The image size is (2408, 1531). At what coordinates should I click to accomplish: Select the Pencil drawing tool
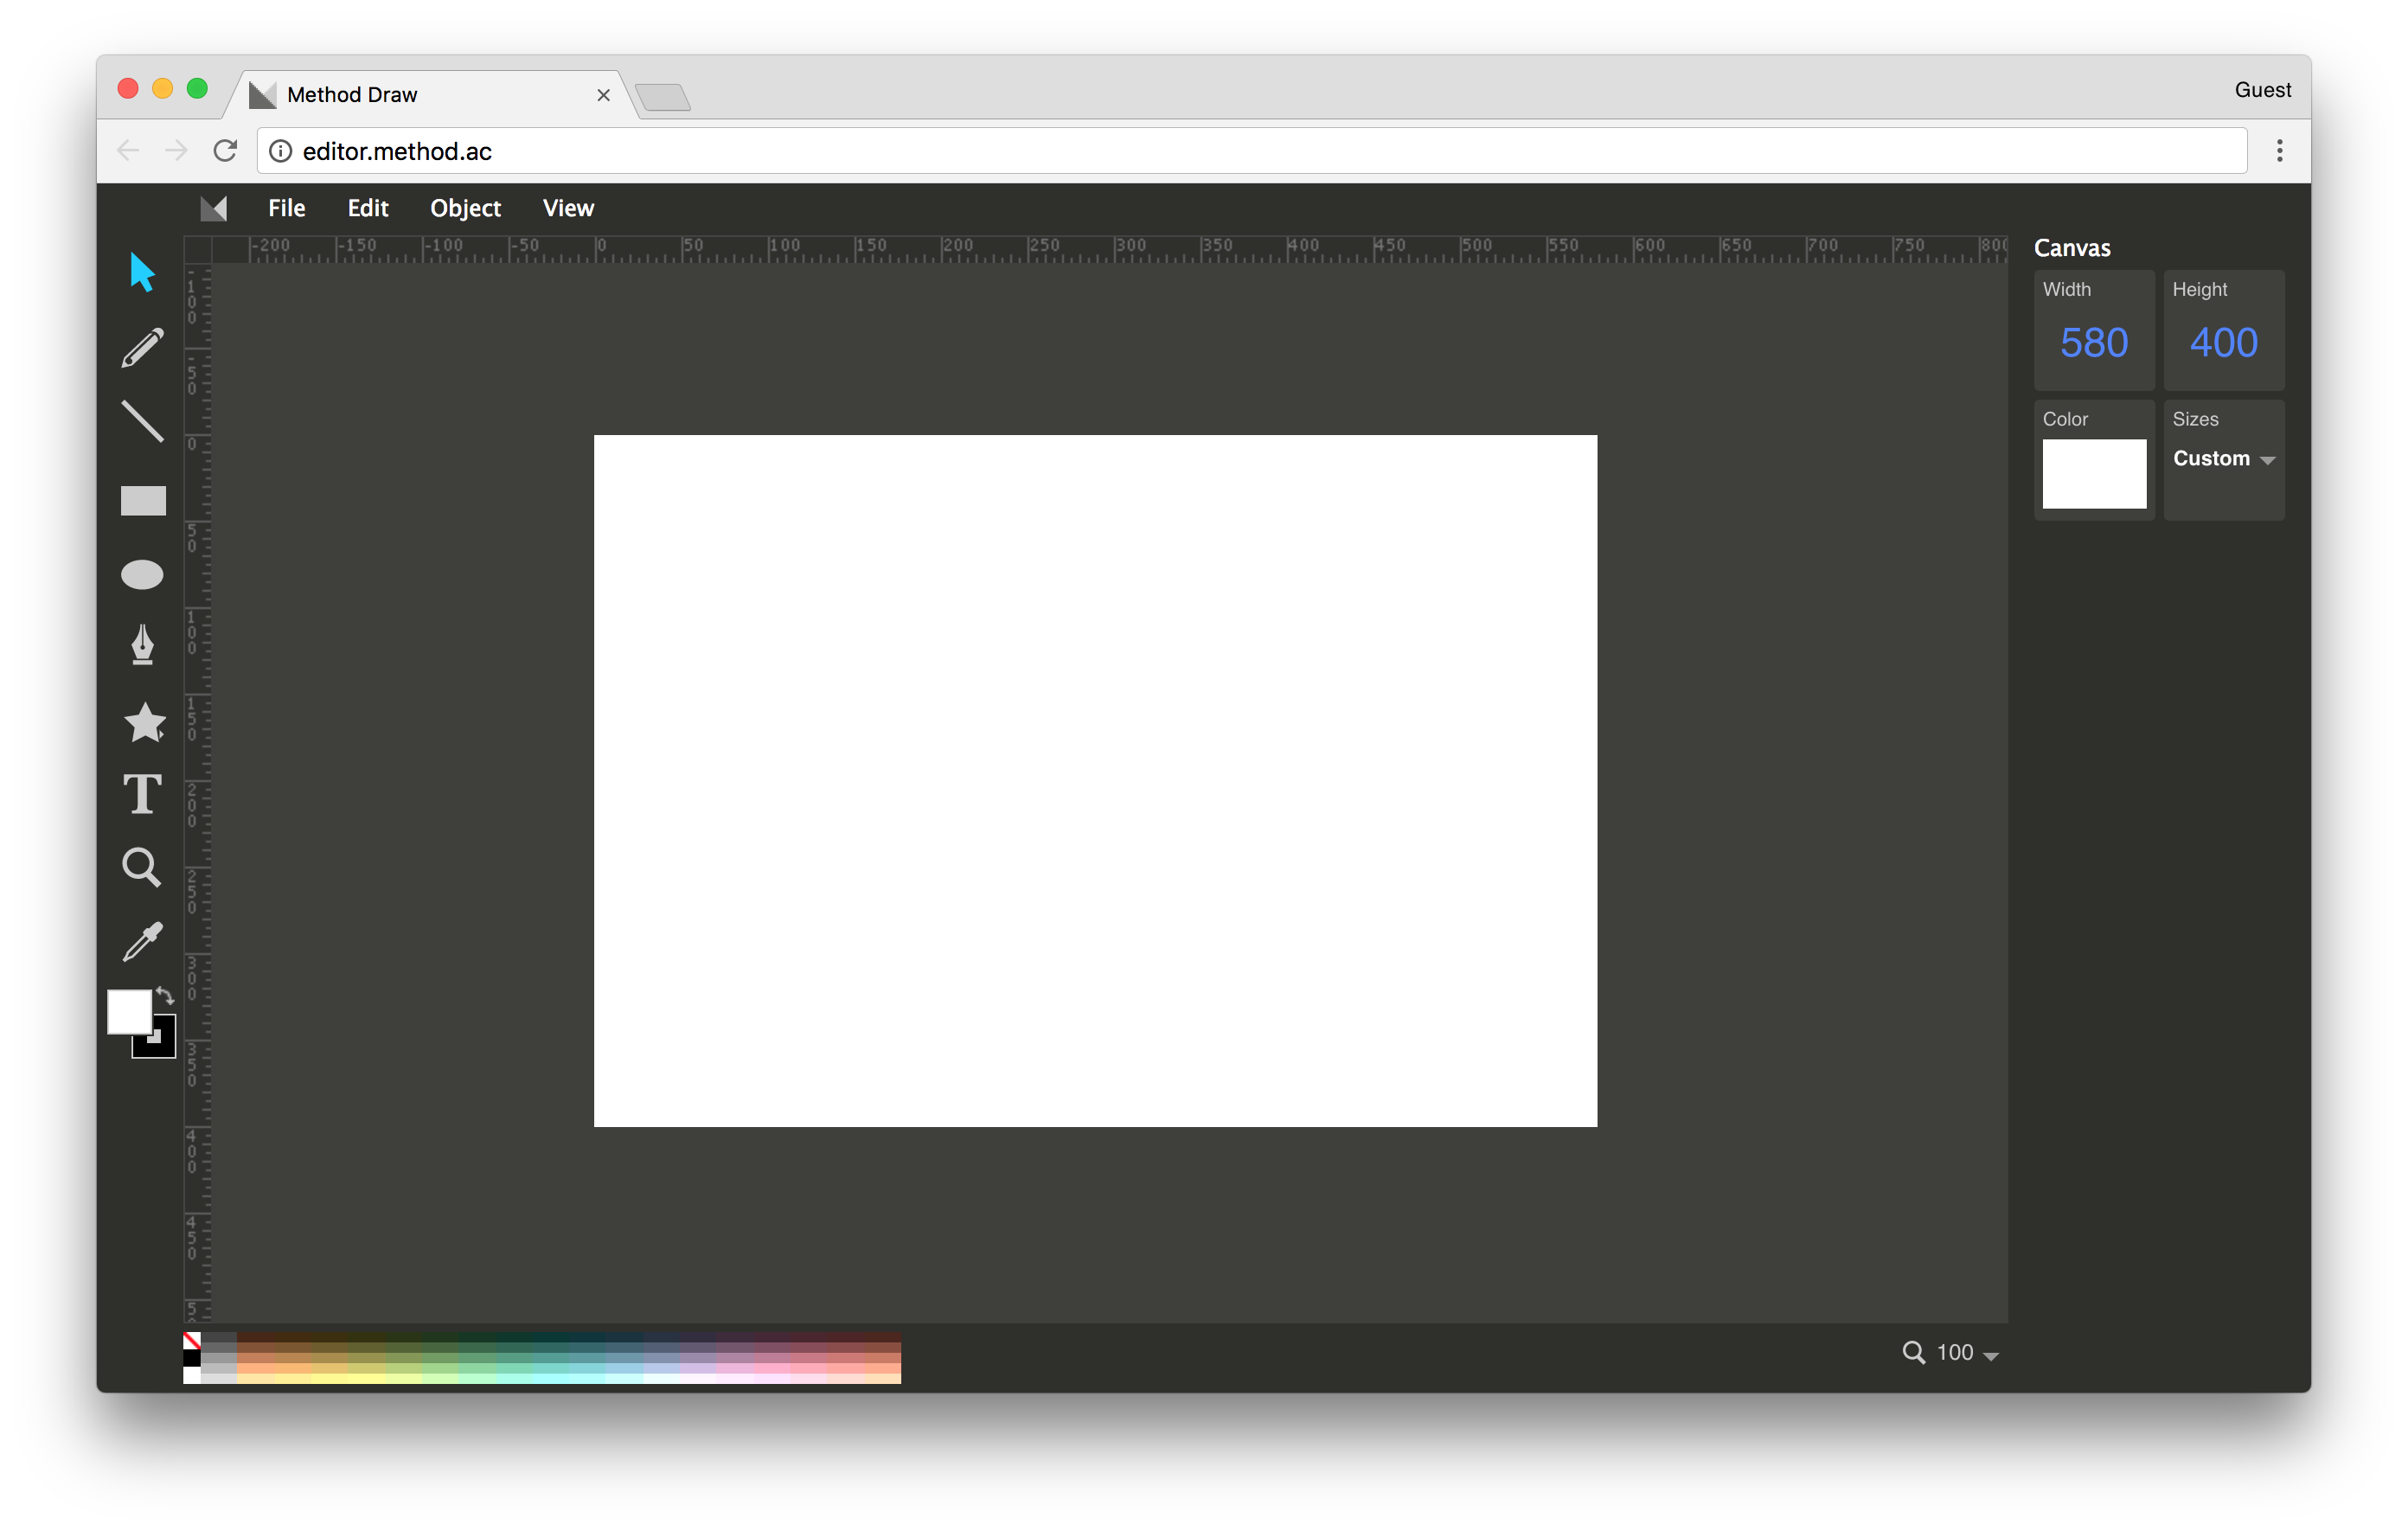pos(142,348)
